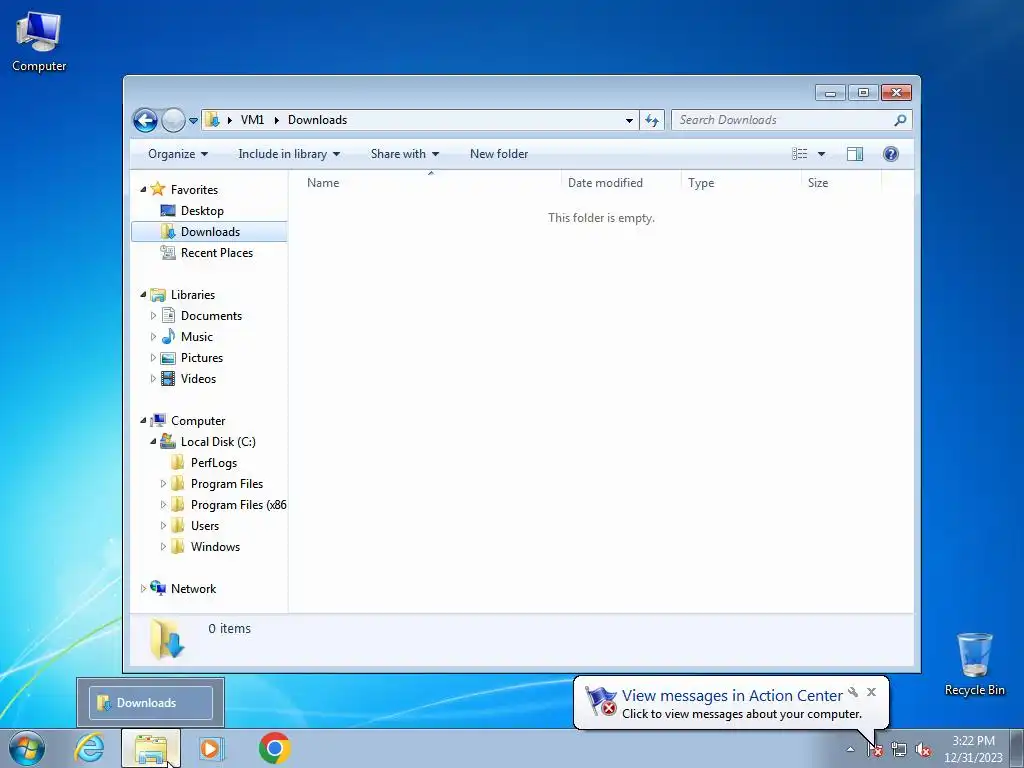Screen dimensions: 1024x768
Task: Click the Downloads taskbar thumbnail preview
Action: (151, 703)
